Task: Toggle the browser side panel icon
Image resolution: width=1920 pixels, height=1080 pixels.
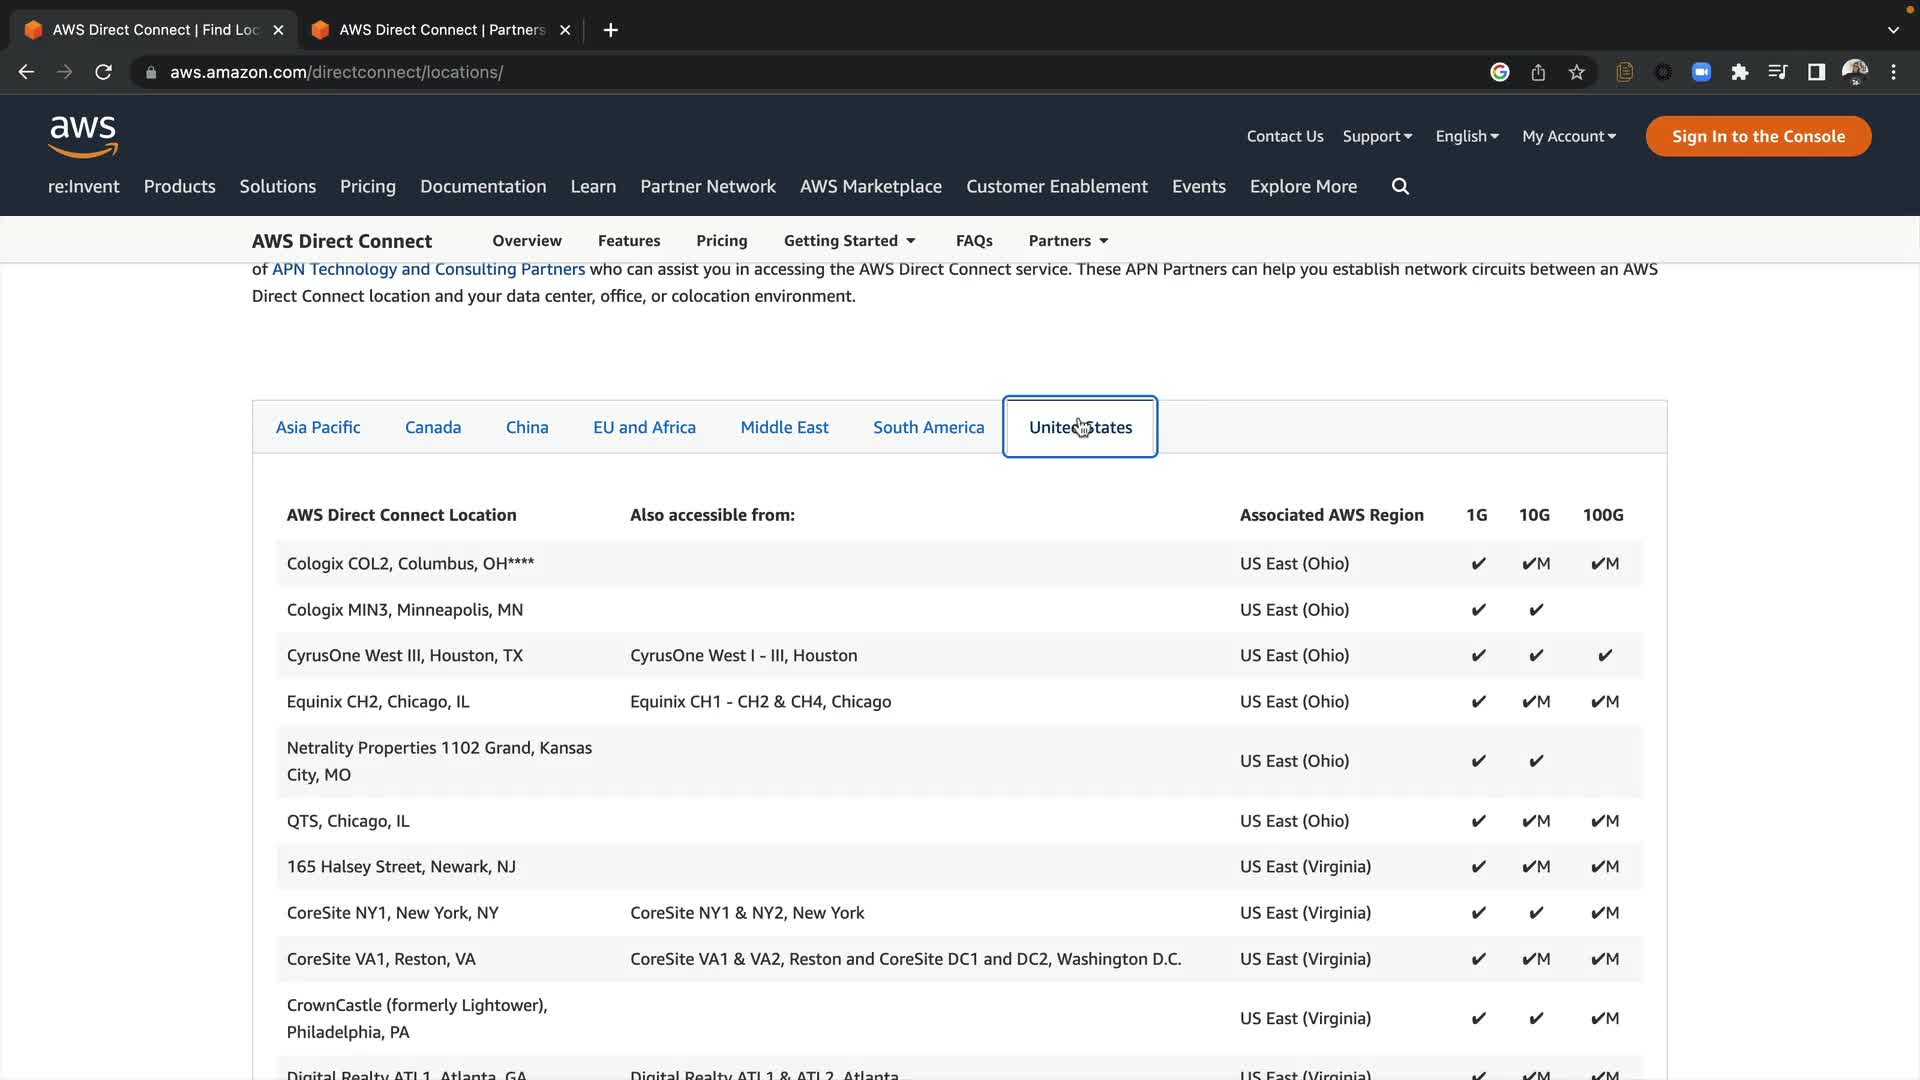Action: 1816,72
